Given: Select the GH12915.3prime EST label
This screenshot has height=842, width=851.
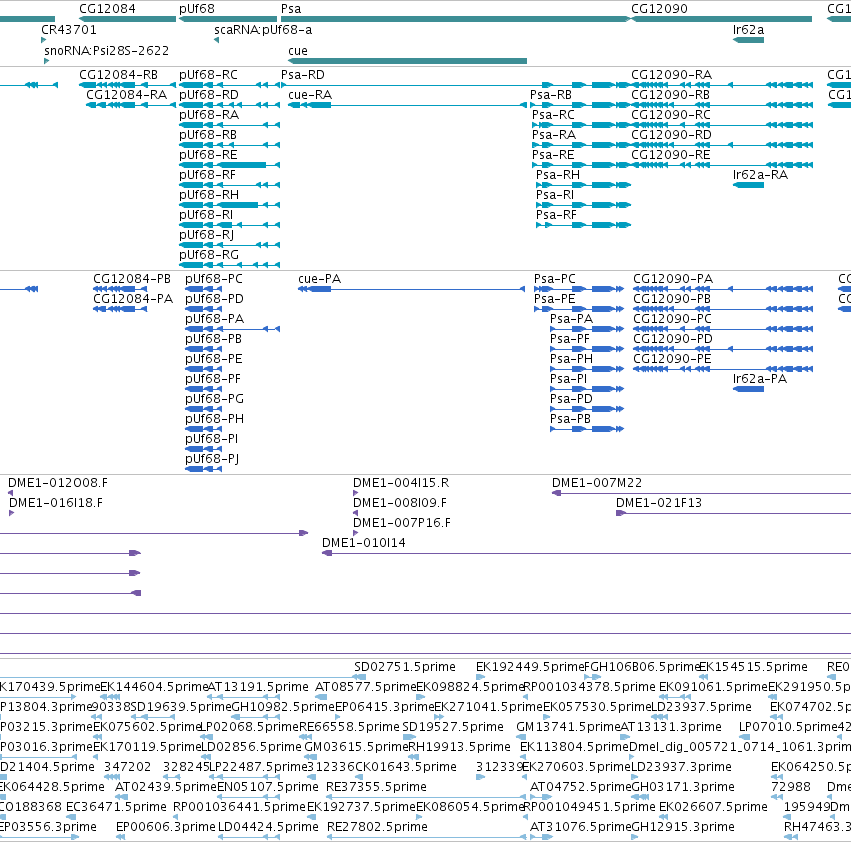Looking at the screenshot, I should pos(683,827).
